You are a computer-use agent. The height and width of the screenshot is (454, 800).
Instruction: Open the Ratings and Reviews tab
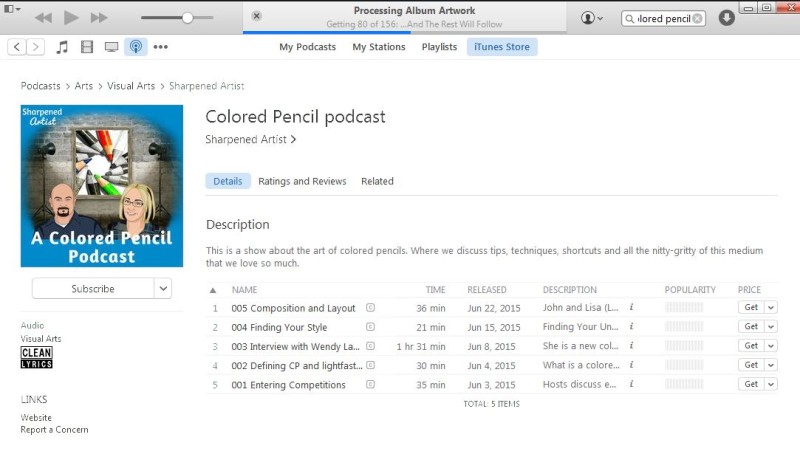(302, 181)
